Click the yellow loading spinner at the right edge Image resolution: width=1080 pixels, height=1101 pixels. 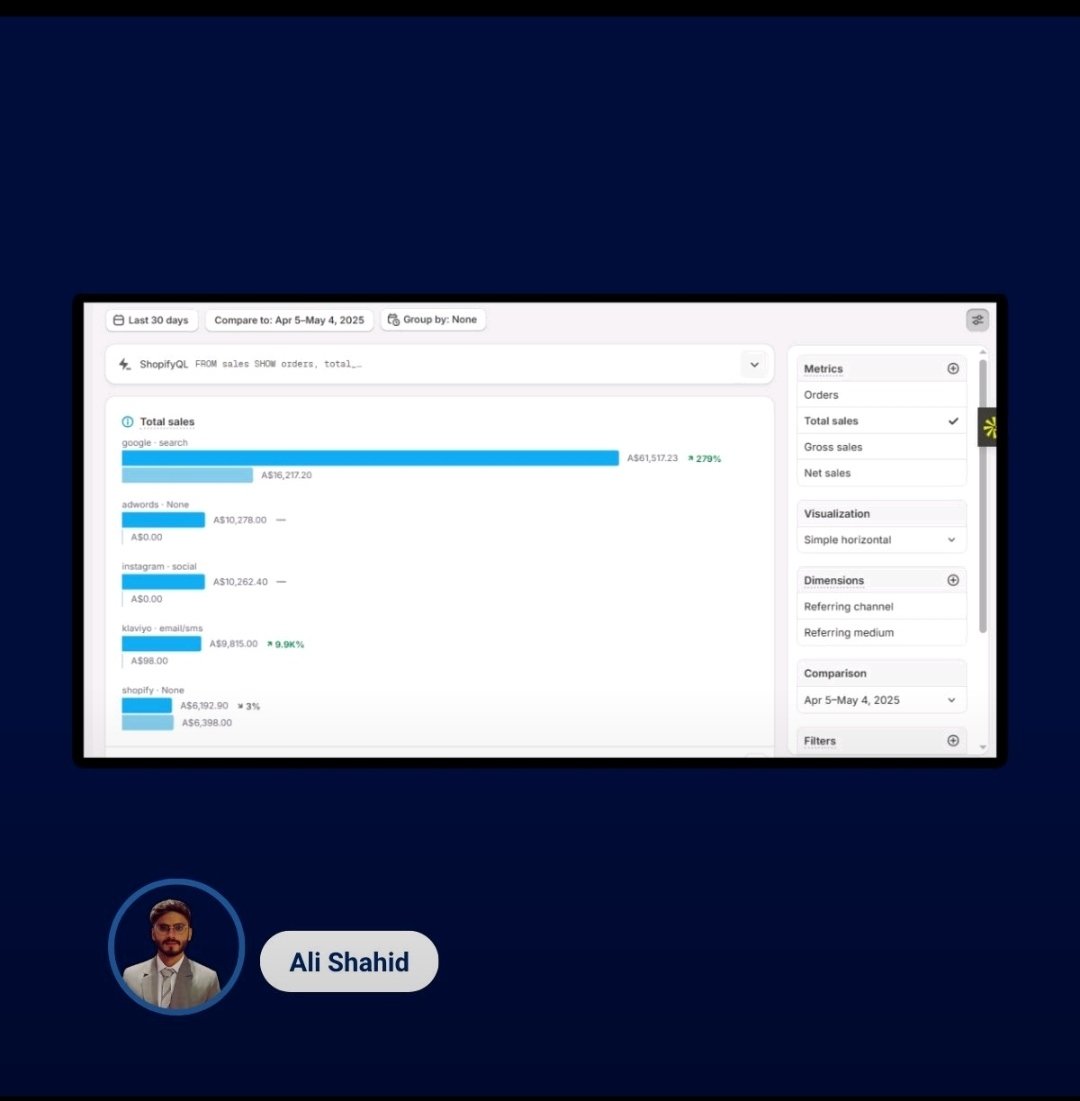tap(990, 426)
